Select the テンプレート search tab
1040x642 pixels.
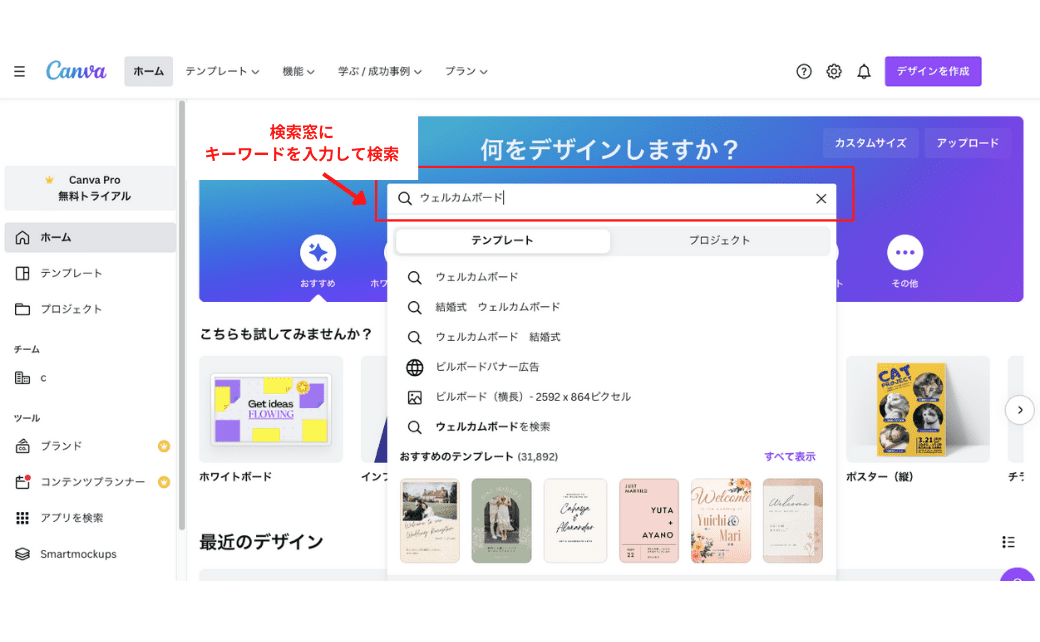[502, 241]
